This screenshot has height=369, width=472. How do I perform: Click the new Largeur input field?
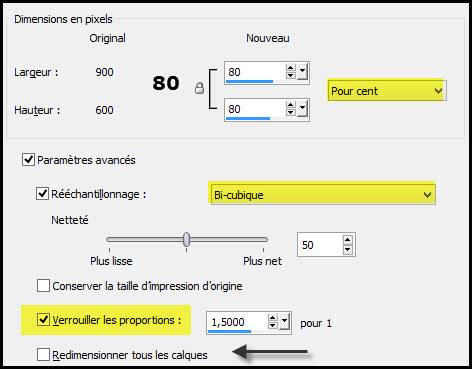tap(255, 72)
